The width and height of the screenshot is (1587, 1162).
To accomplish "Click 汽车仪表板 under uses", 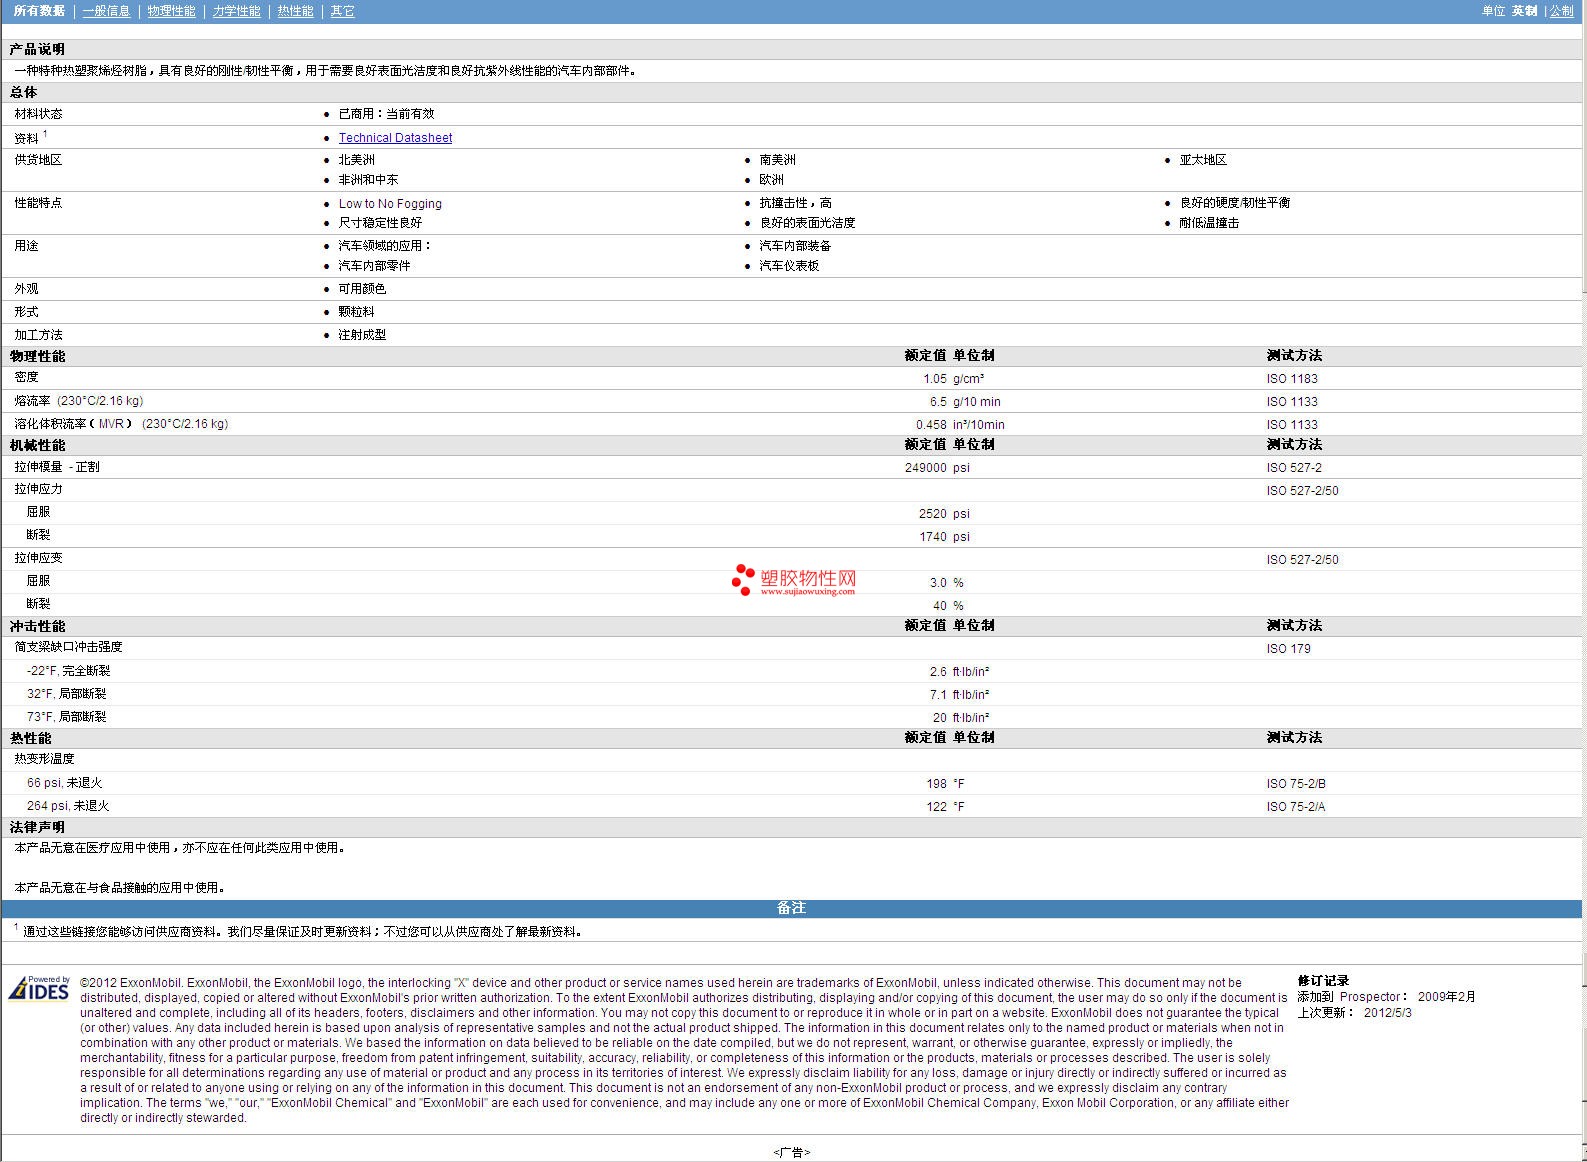I will [x=789, y=266].
